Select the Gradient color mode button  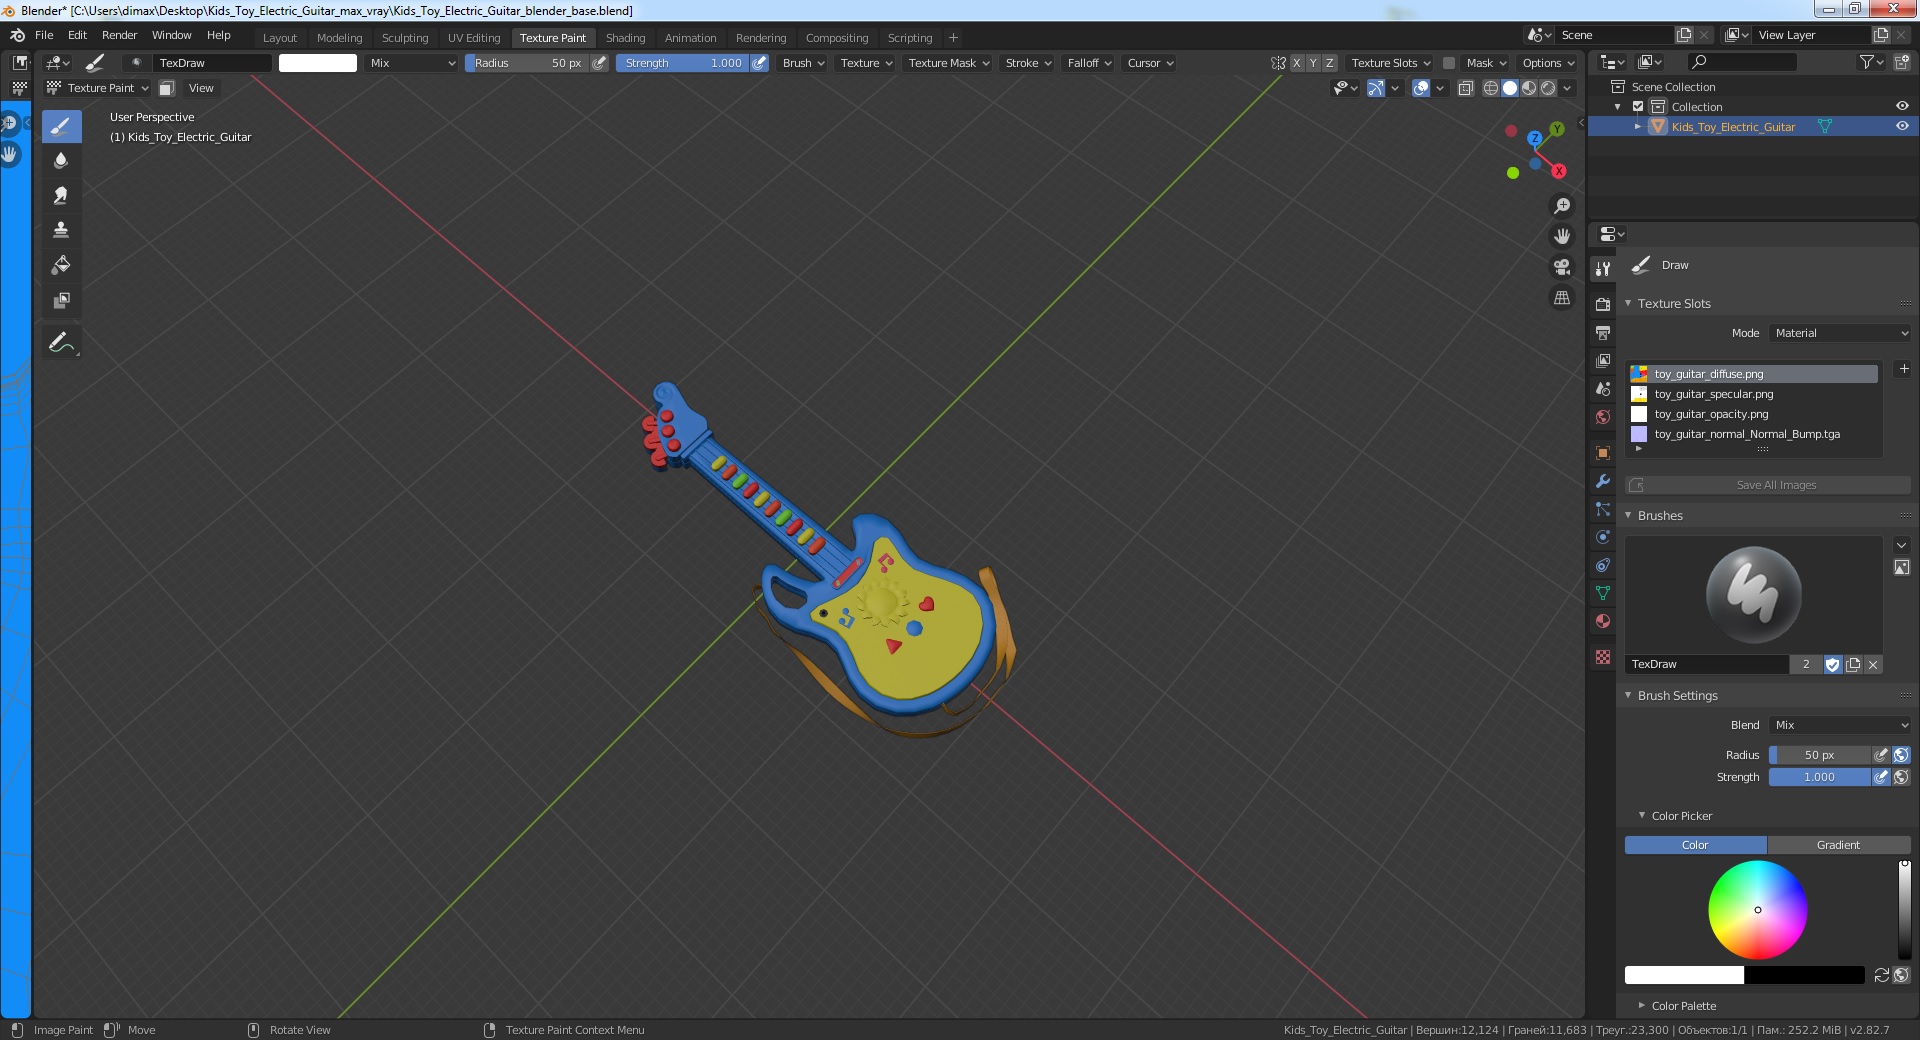point(1838,845)
